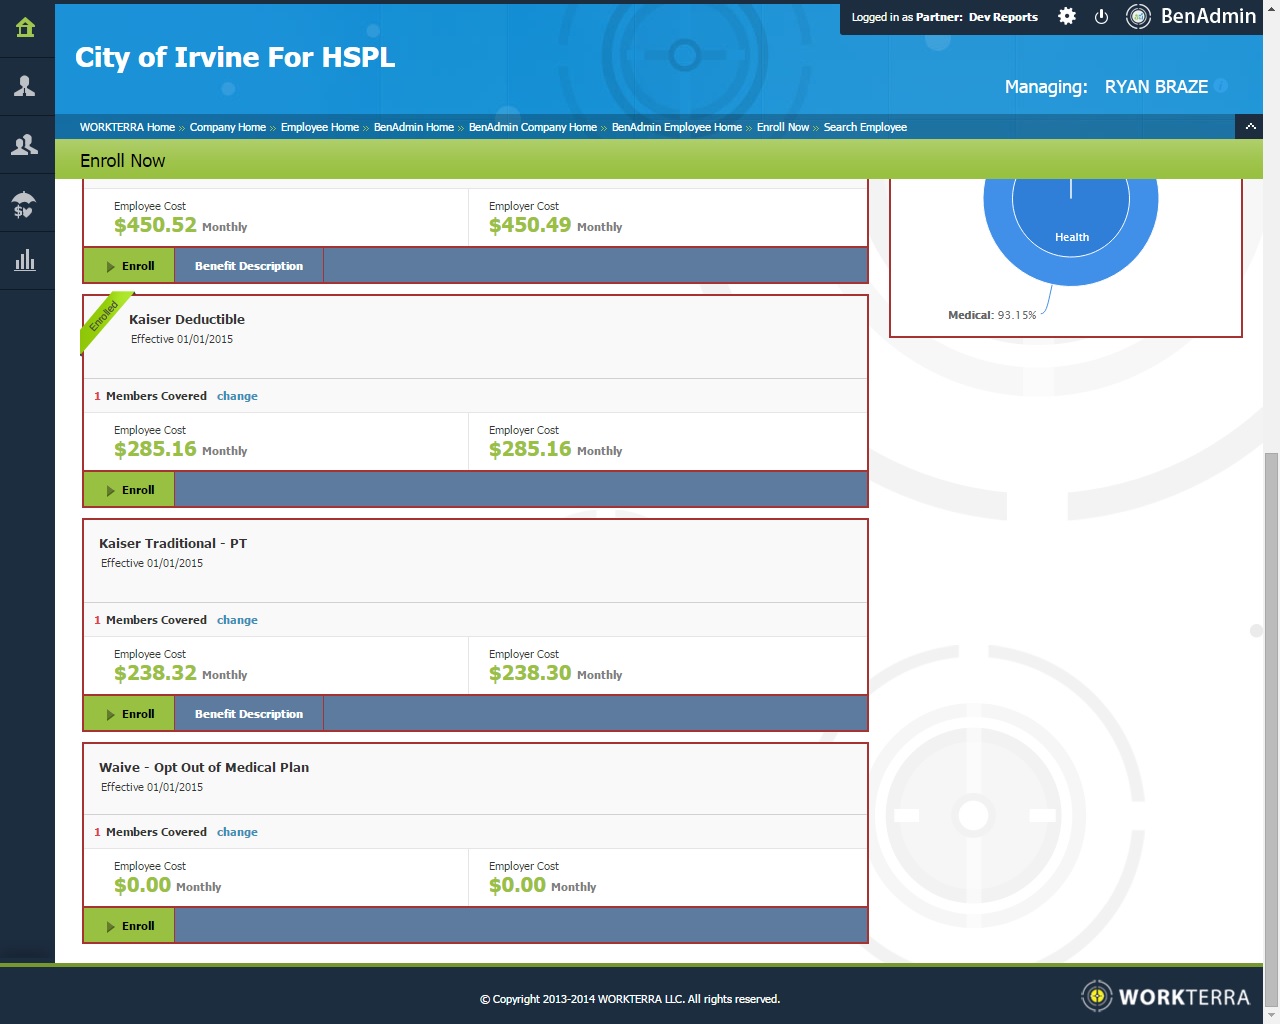Open the single-user employee sidebar icon
The image size is (1280, 1024).
tap(25, 86)
